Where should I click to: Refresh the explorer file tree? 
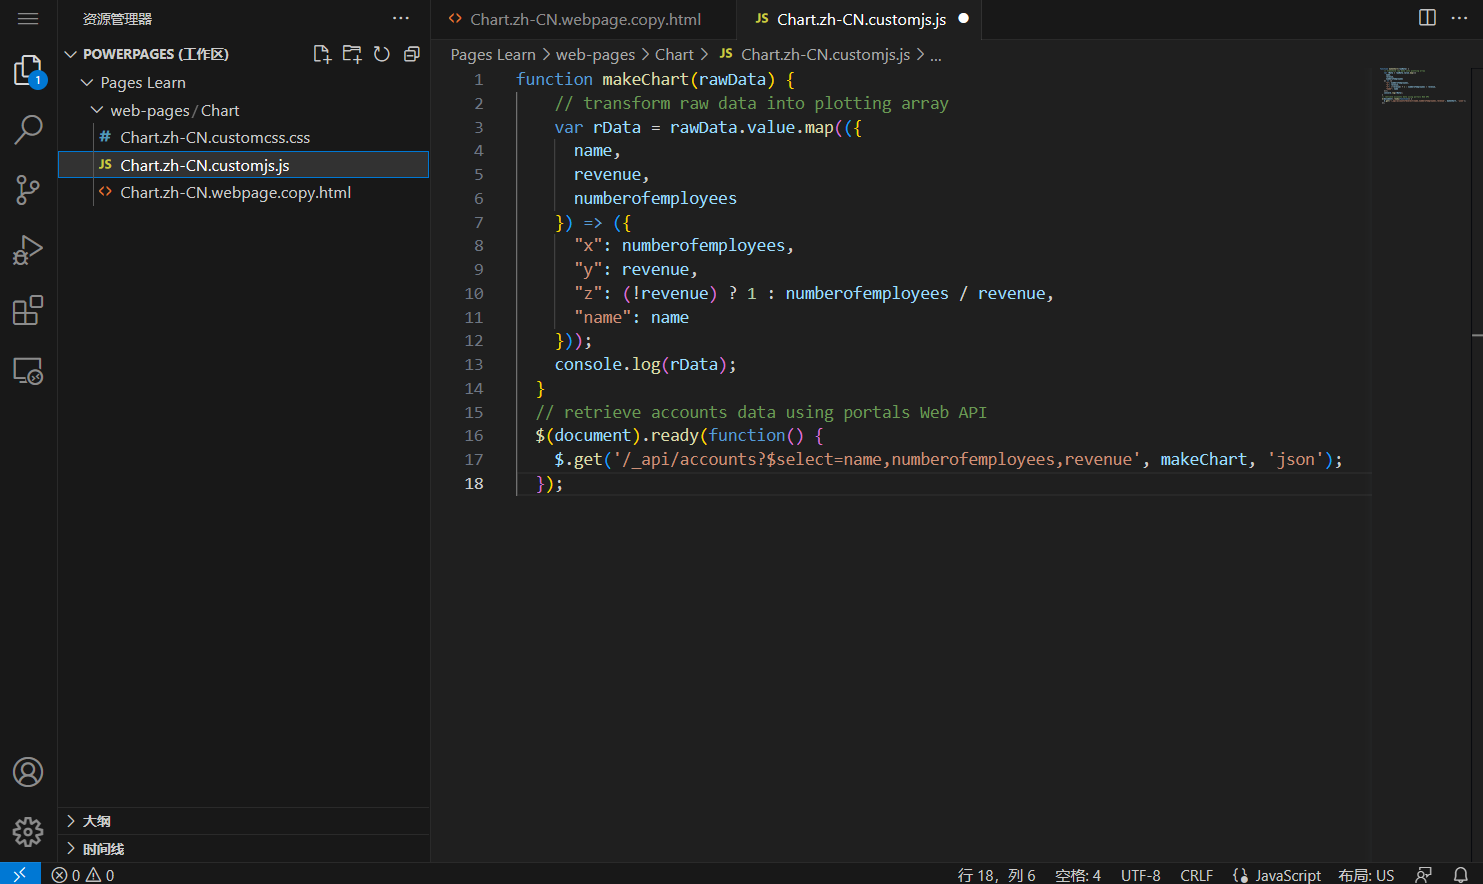(x=382, y=54)
